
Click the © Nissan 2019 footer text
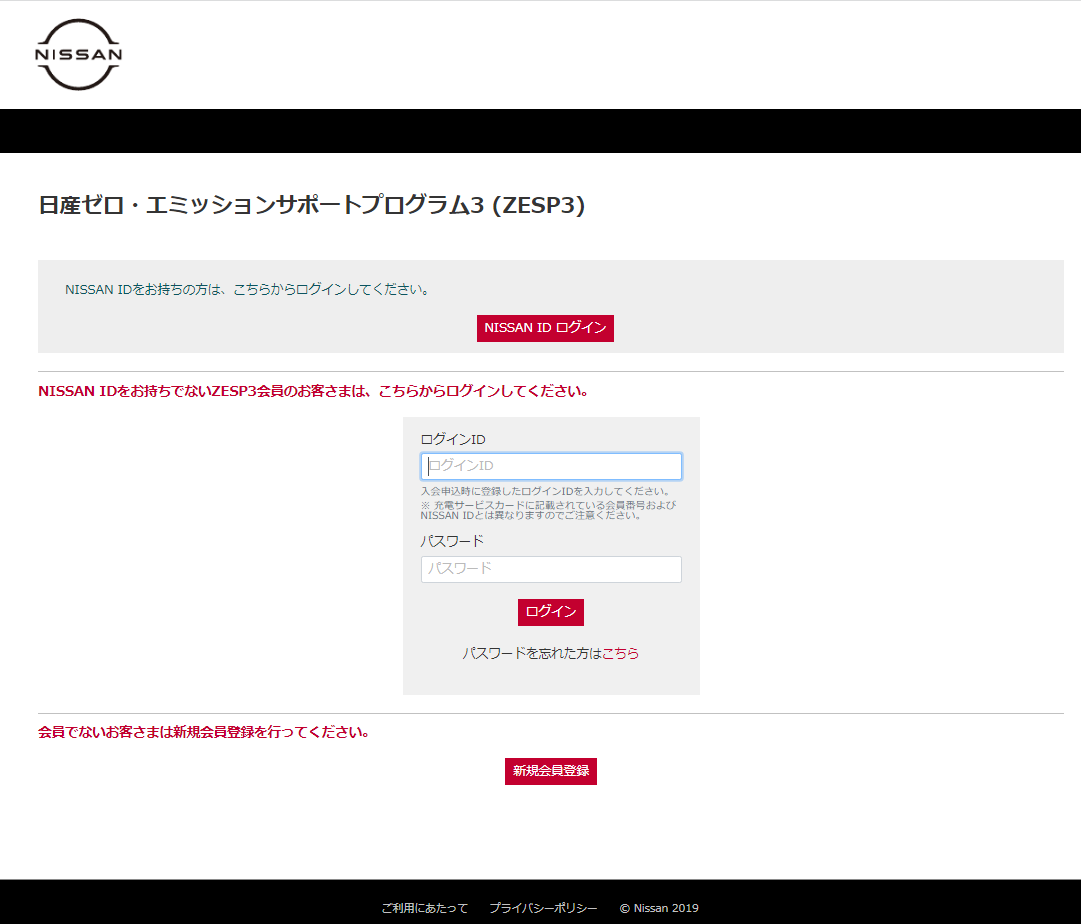tap(659, 908)
